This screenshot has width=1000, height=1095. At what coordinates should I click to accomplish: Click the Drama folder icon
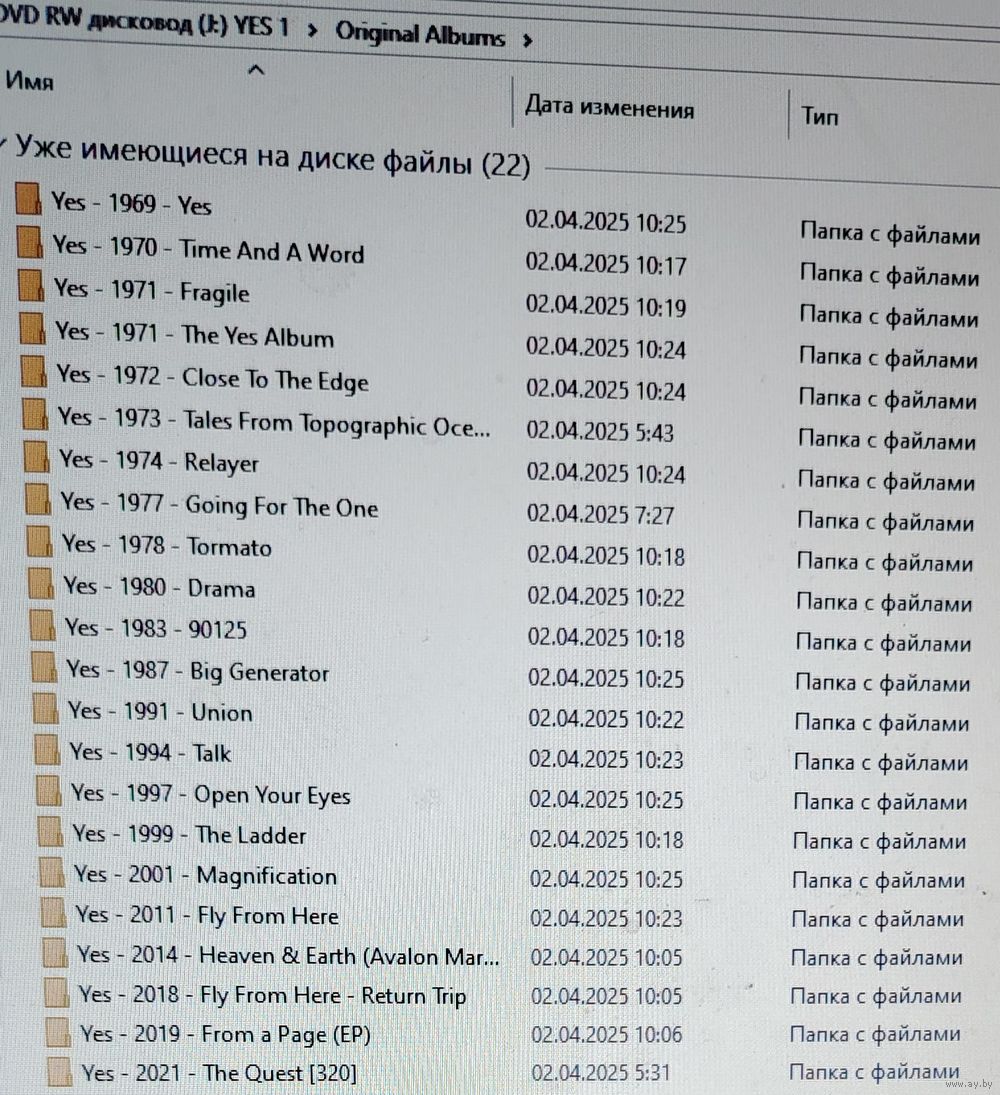41,583
